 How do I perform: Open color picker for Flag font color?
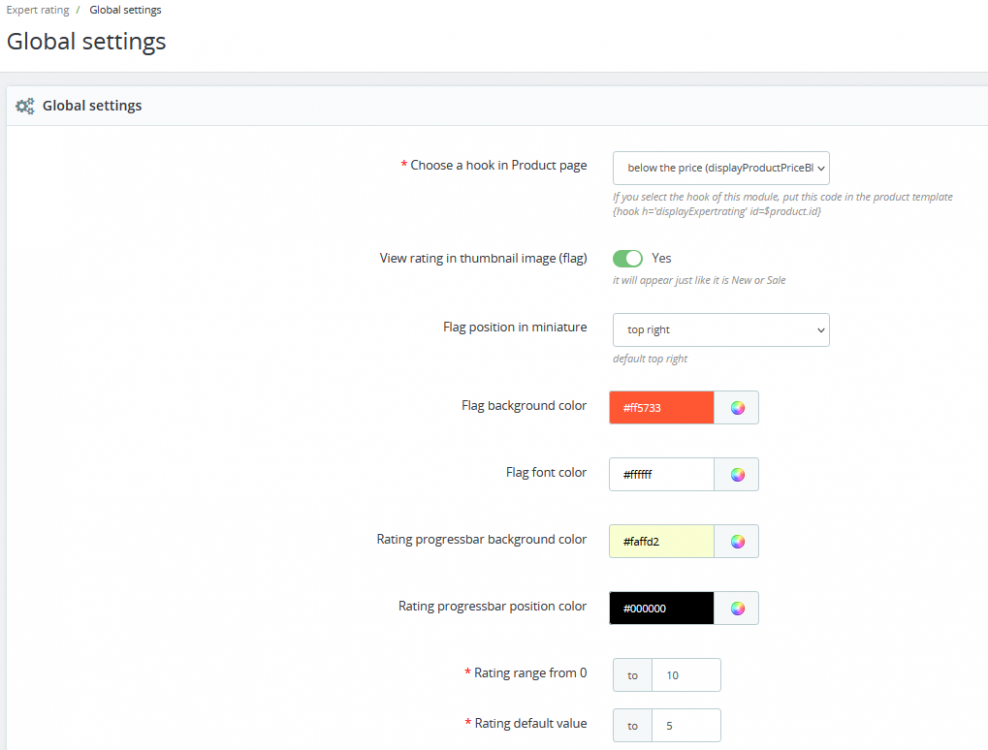(737, 475)
